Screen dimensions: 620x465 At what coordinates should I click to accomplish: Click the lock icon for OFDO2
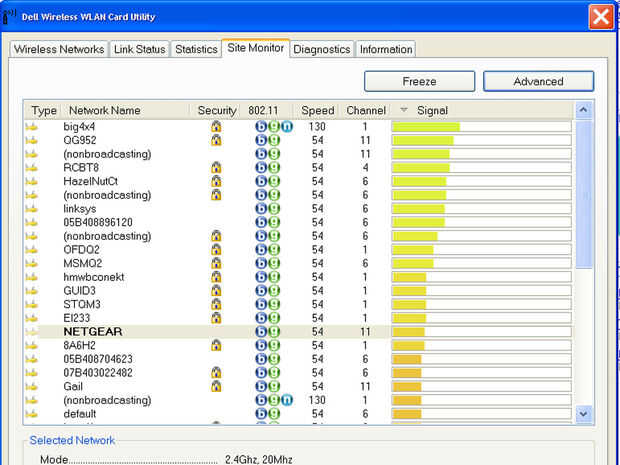point(216,250)
